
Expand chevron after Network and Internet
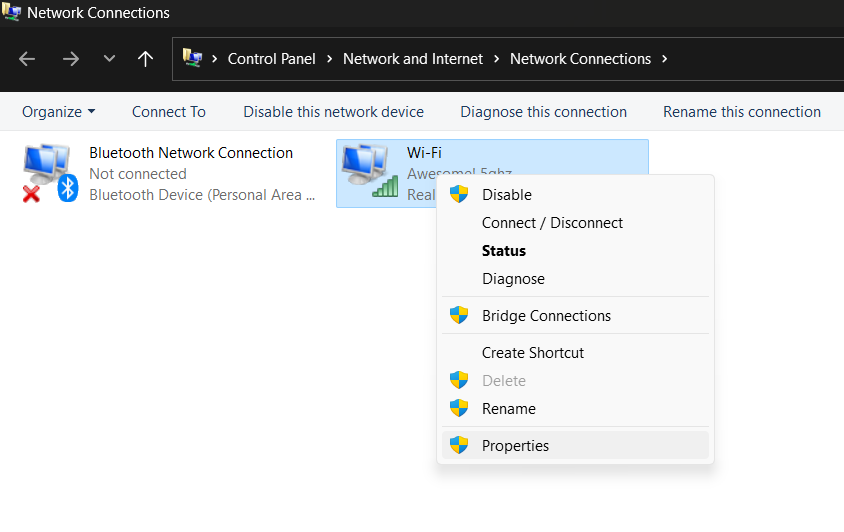point(496,59)
